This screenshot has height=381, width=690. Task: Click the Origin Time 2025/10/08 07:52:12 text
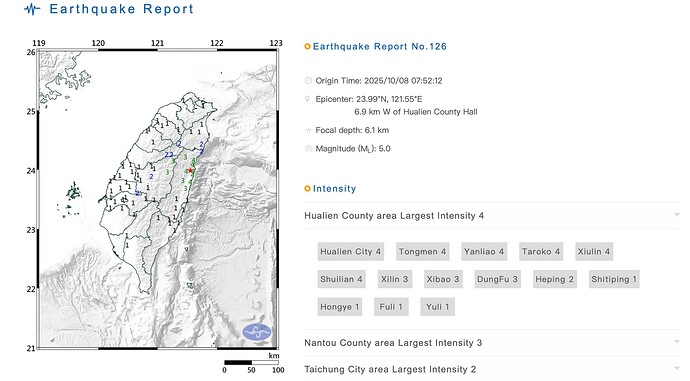tap(378, 81)
